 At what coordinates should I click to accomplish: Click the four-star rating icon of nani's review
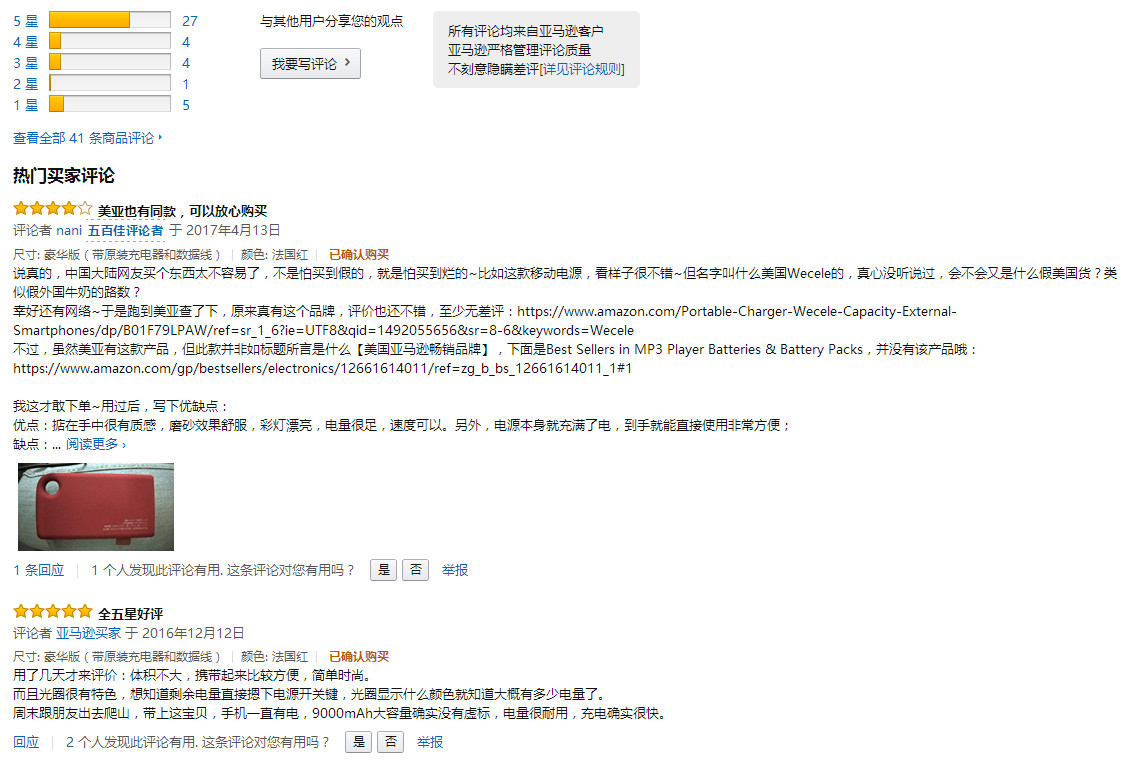[x=53, y=209]
